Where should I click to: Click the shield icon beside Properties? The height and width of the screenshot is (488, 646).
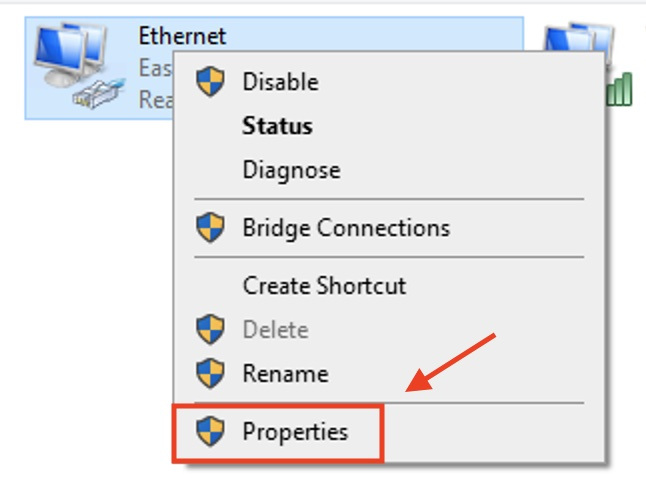point(210,431)
